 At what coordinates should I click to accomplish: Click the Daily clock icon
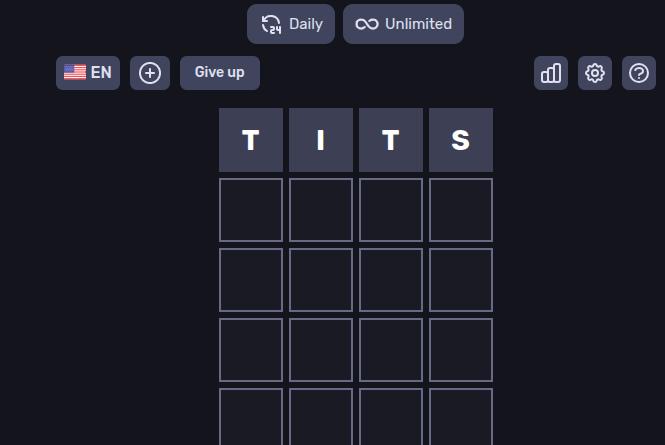tap(271, 24)
